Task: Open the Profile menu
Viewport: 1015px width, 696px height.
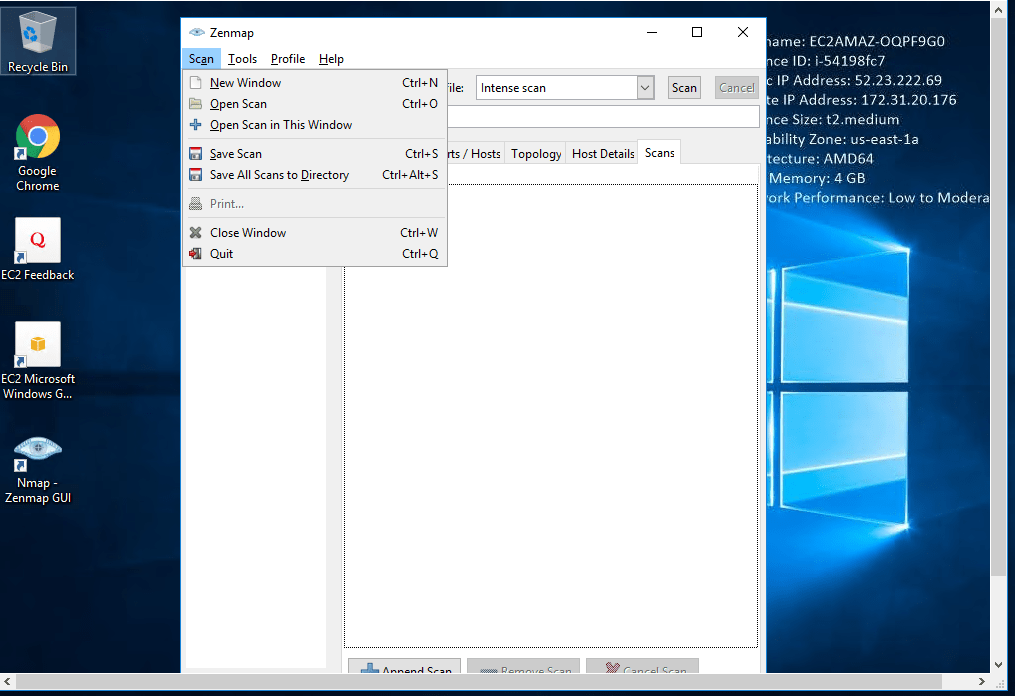Action: click(288, 59)
